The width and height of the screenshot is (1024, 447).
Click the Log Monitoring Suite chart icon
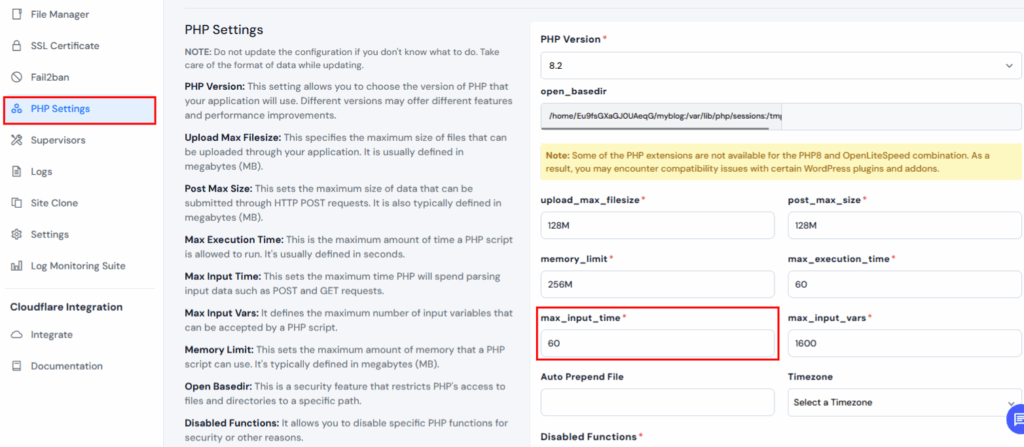coord(17,266)
